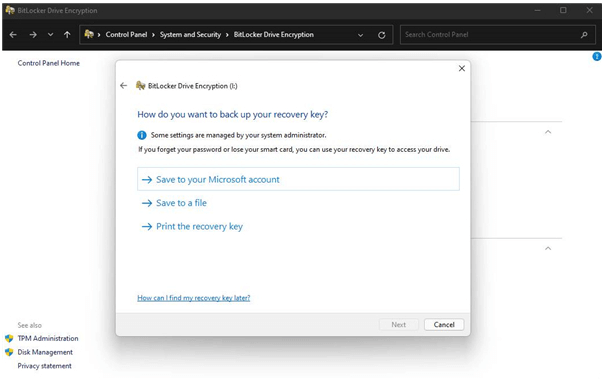The height and width of the screenshot is (379, 604).
Task: Click the 'How do you want to back up' heading
Action: pos(233,114)
